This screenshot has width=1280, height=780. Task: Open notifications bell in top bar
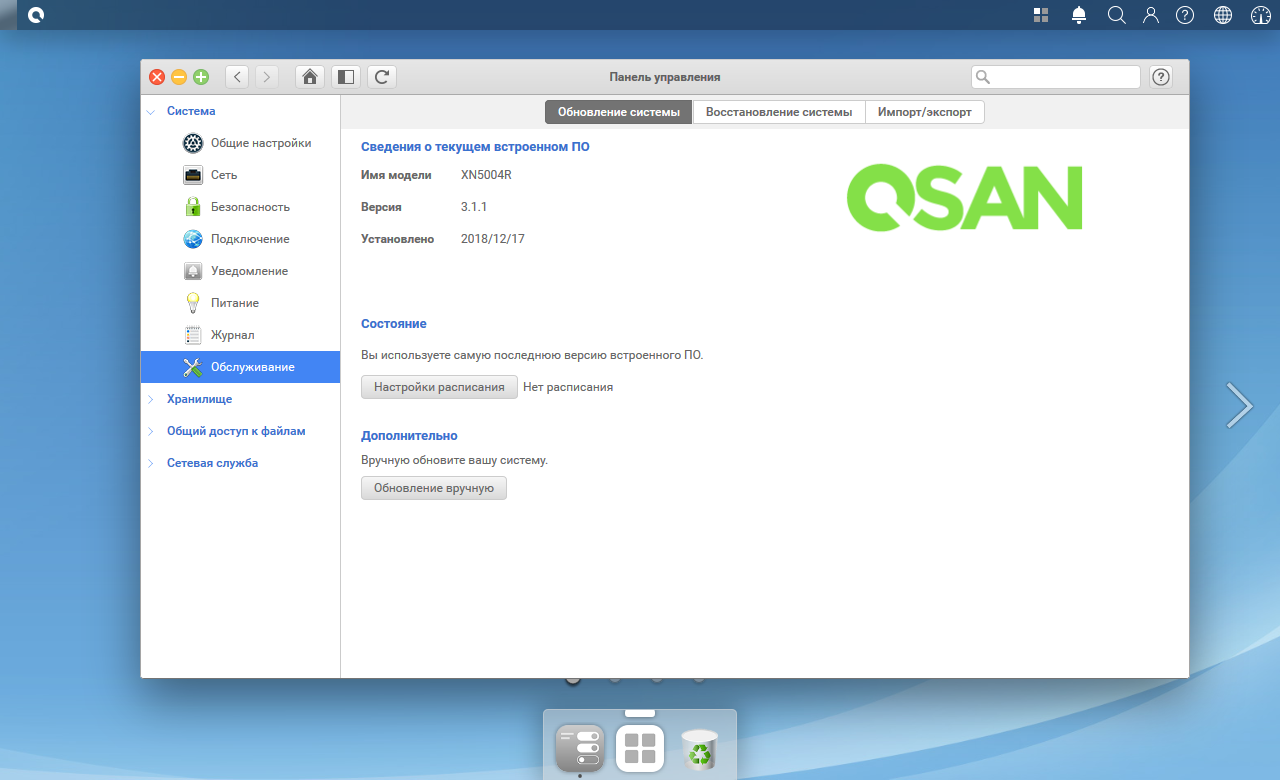point(1079,15)
